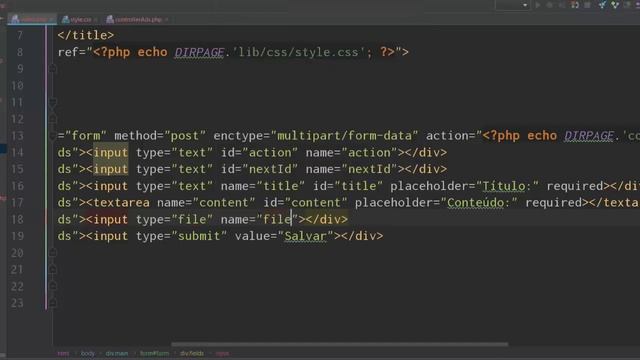
Task: Select 'input' in the breadcrumb bar
Action: point(222,353)
